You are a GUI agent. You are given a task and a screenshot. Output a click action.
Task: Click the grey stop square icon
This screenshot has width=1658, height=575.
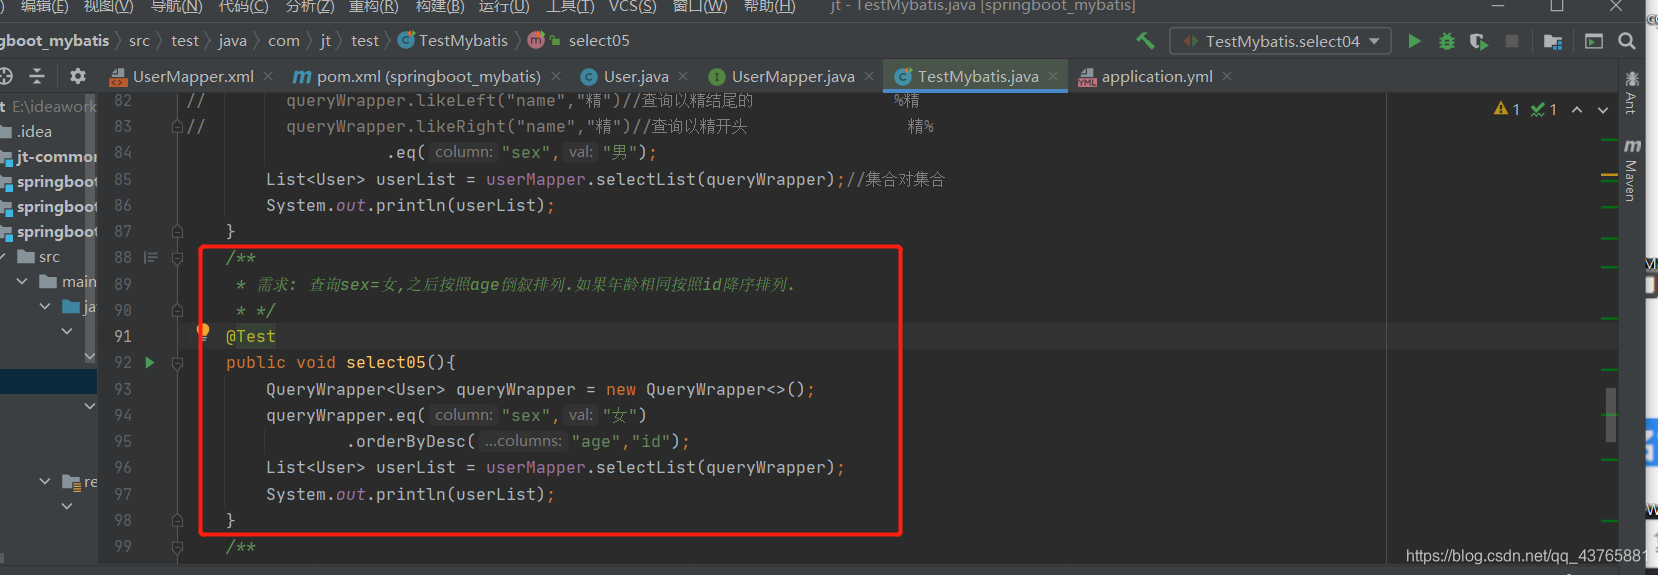click(x=1512, y=41)
